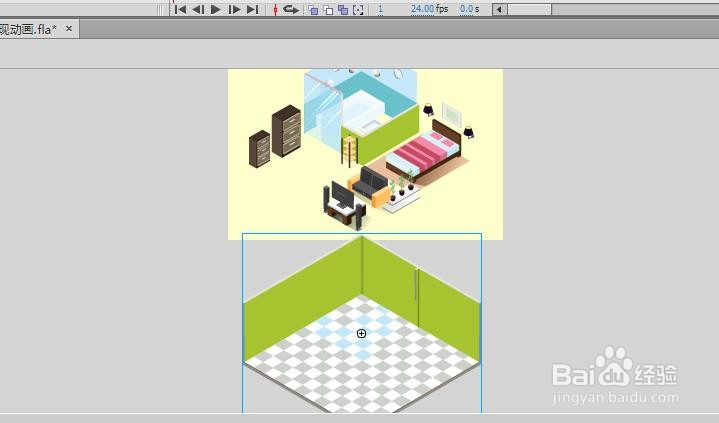Step forward one frame

(234, 9)
